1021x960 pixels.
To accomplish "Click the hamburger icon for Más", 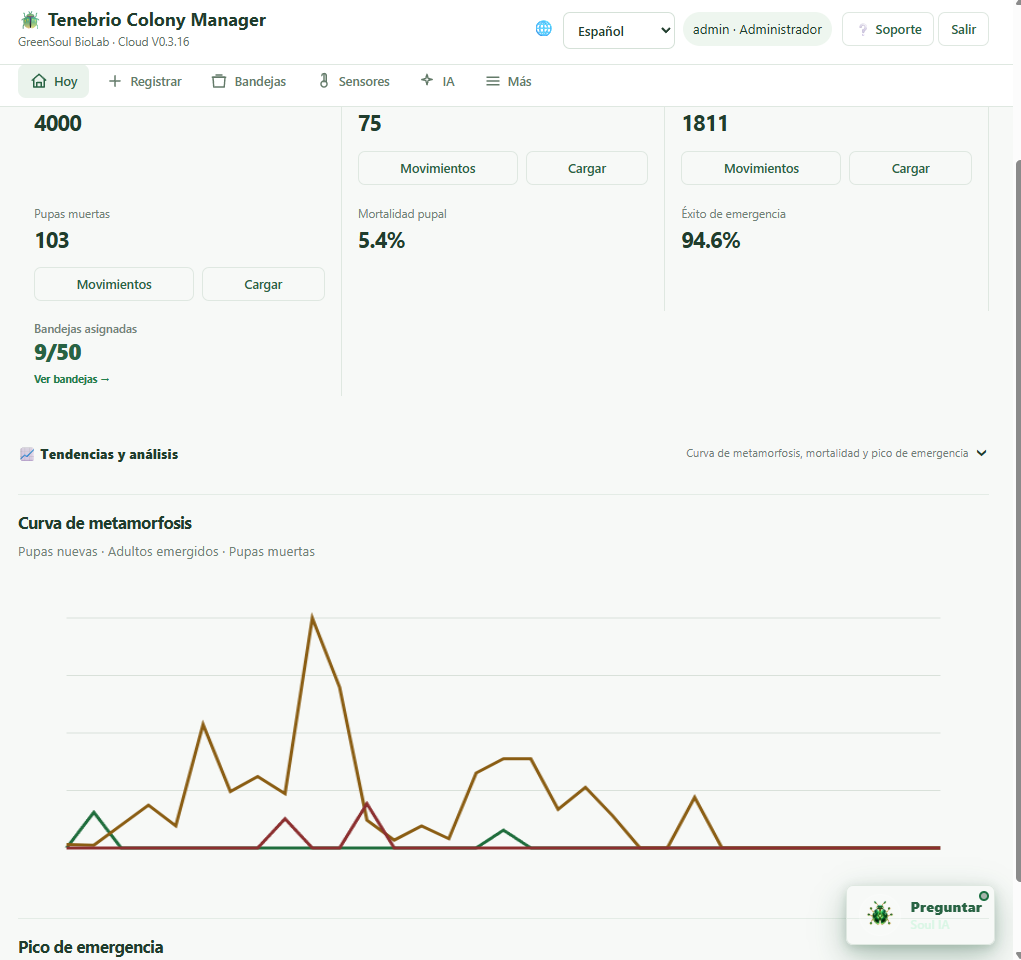I will pyautogui.click(x=493, y=81).
